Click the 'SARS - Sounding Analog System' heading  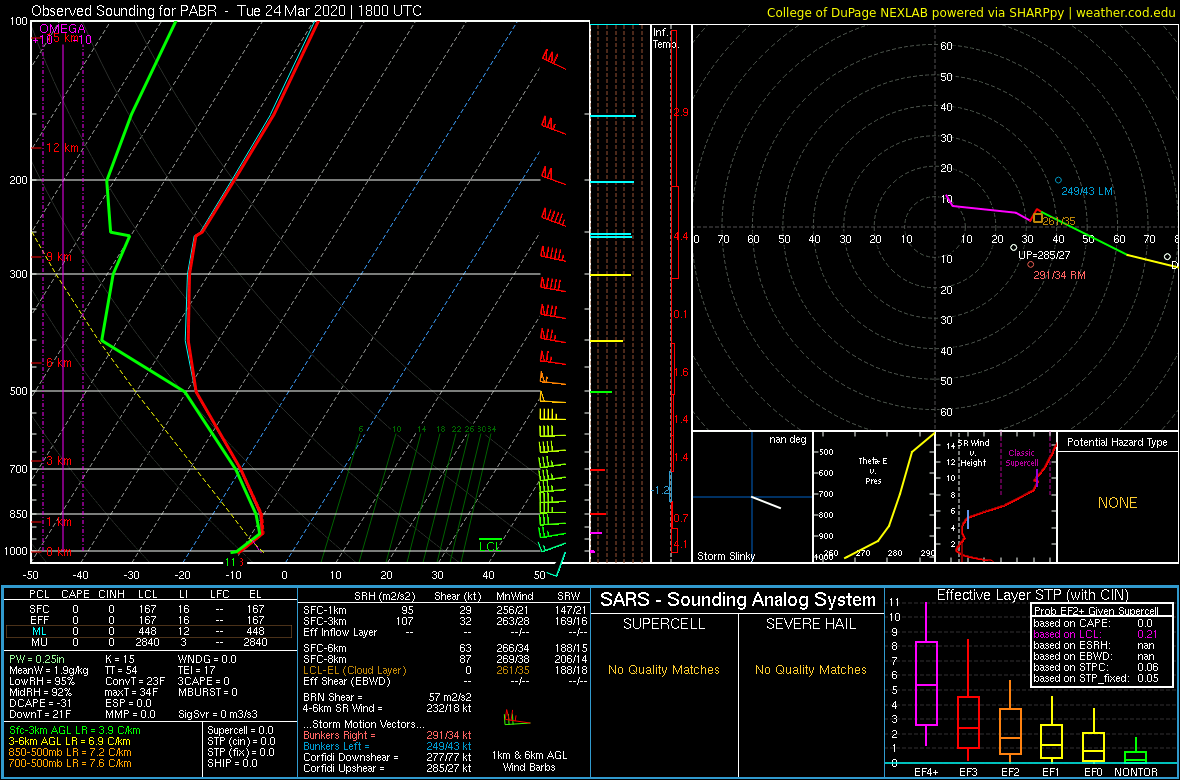[x=738, y=600]
